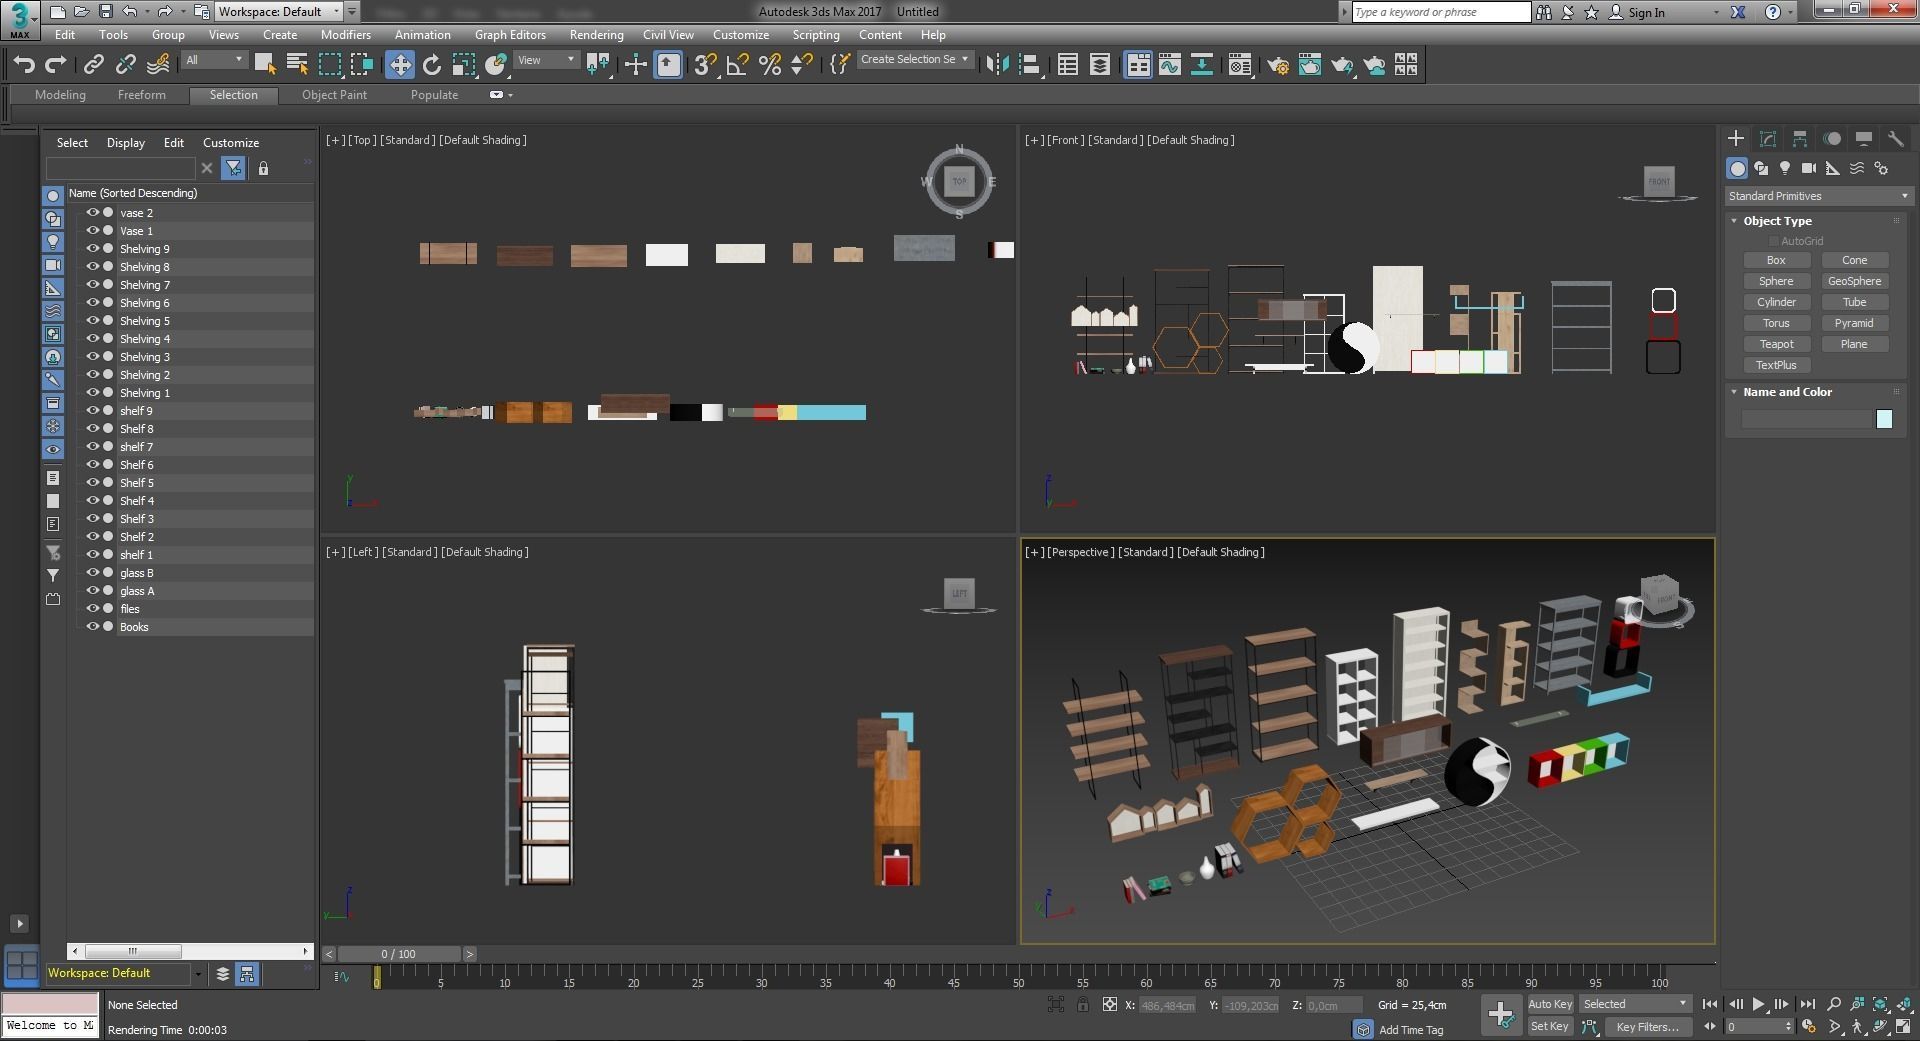Viewport: 1920px width, 1041px height.
Task: Click the Undo arrow in main toolbar
Action: [24, 65]
